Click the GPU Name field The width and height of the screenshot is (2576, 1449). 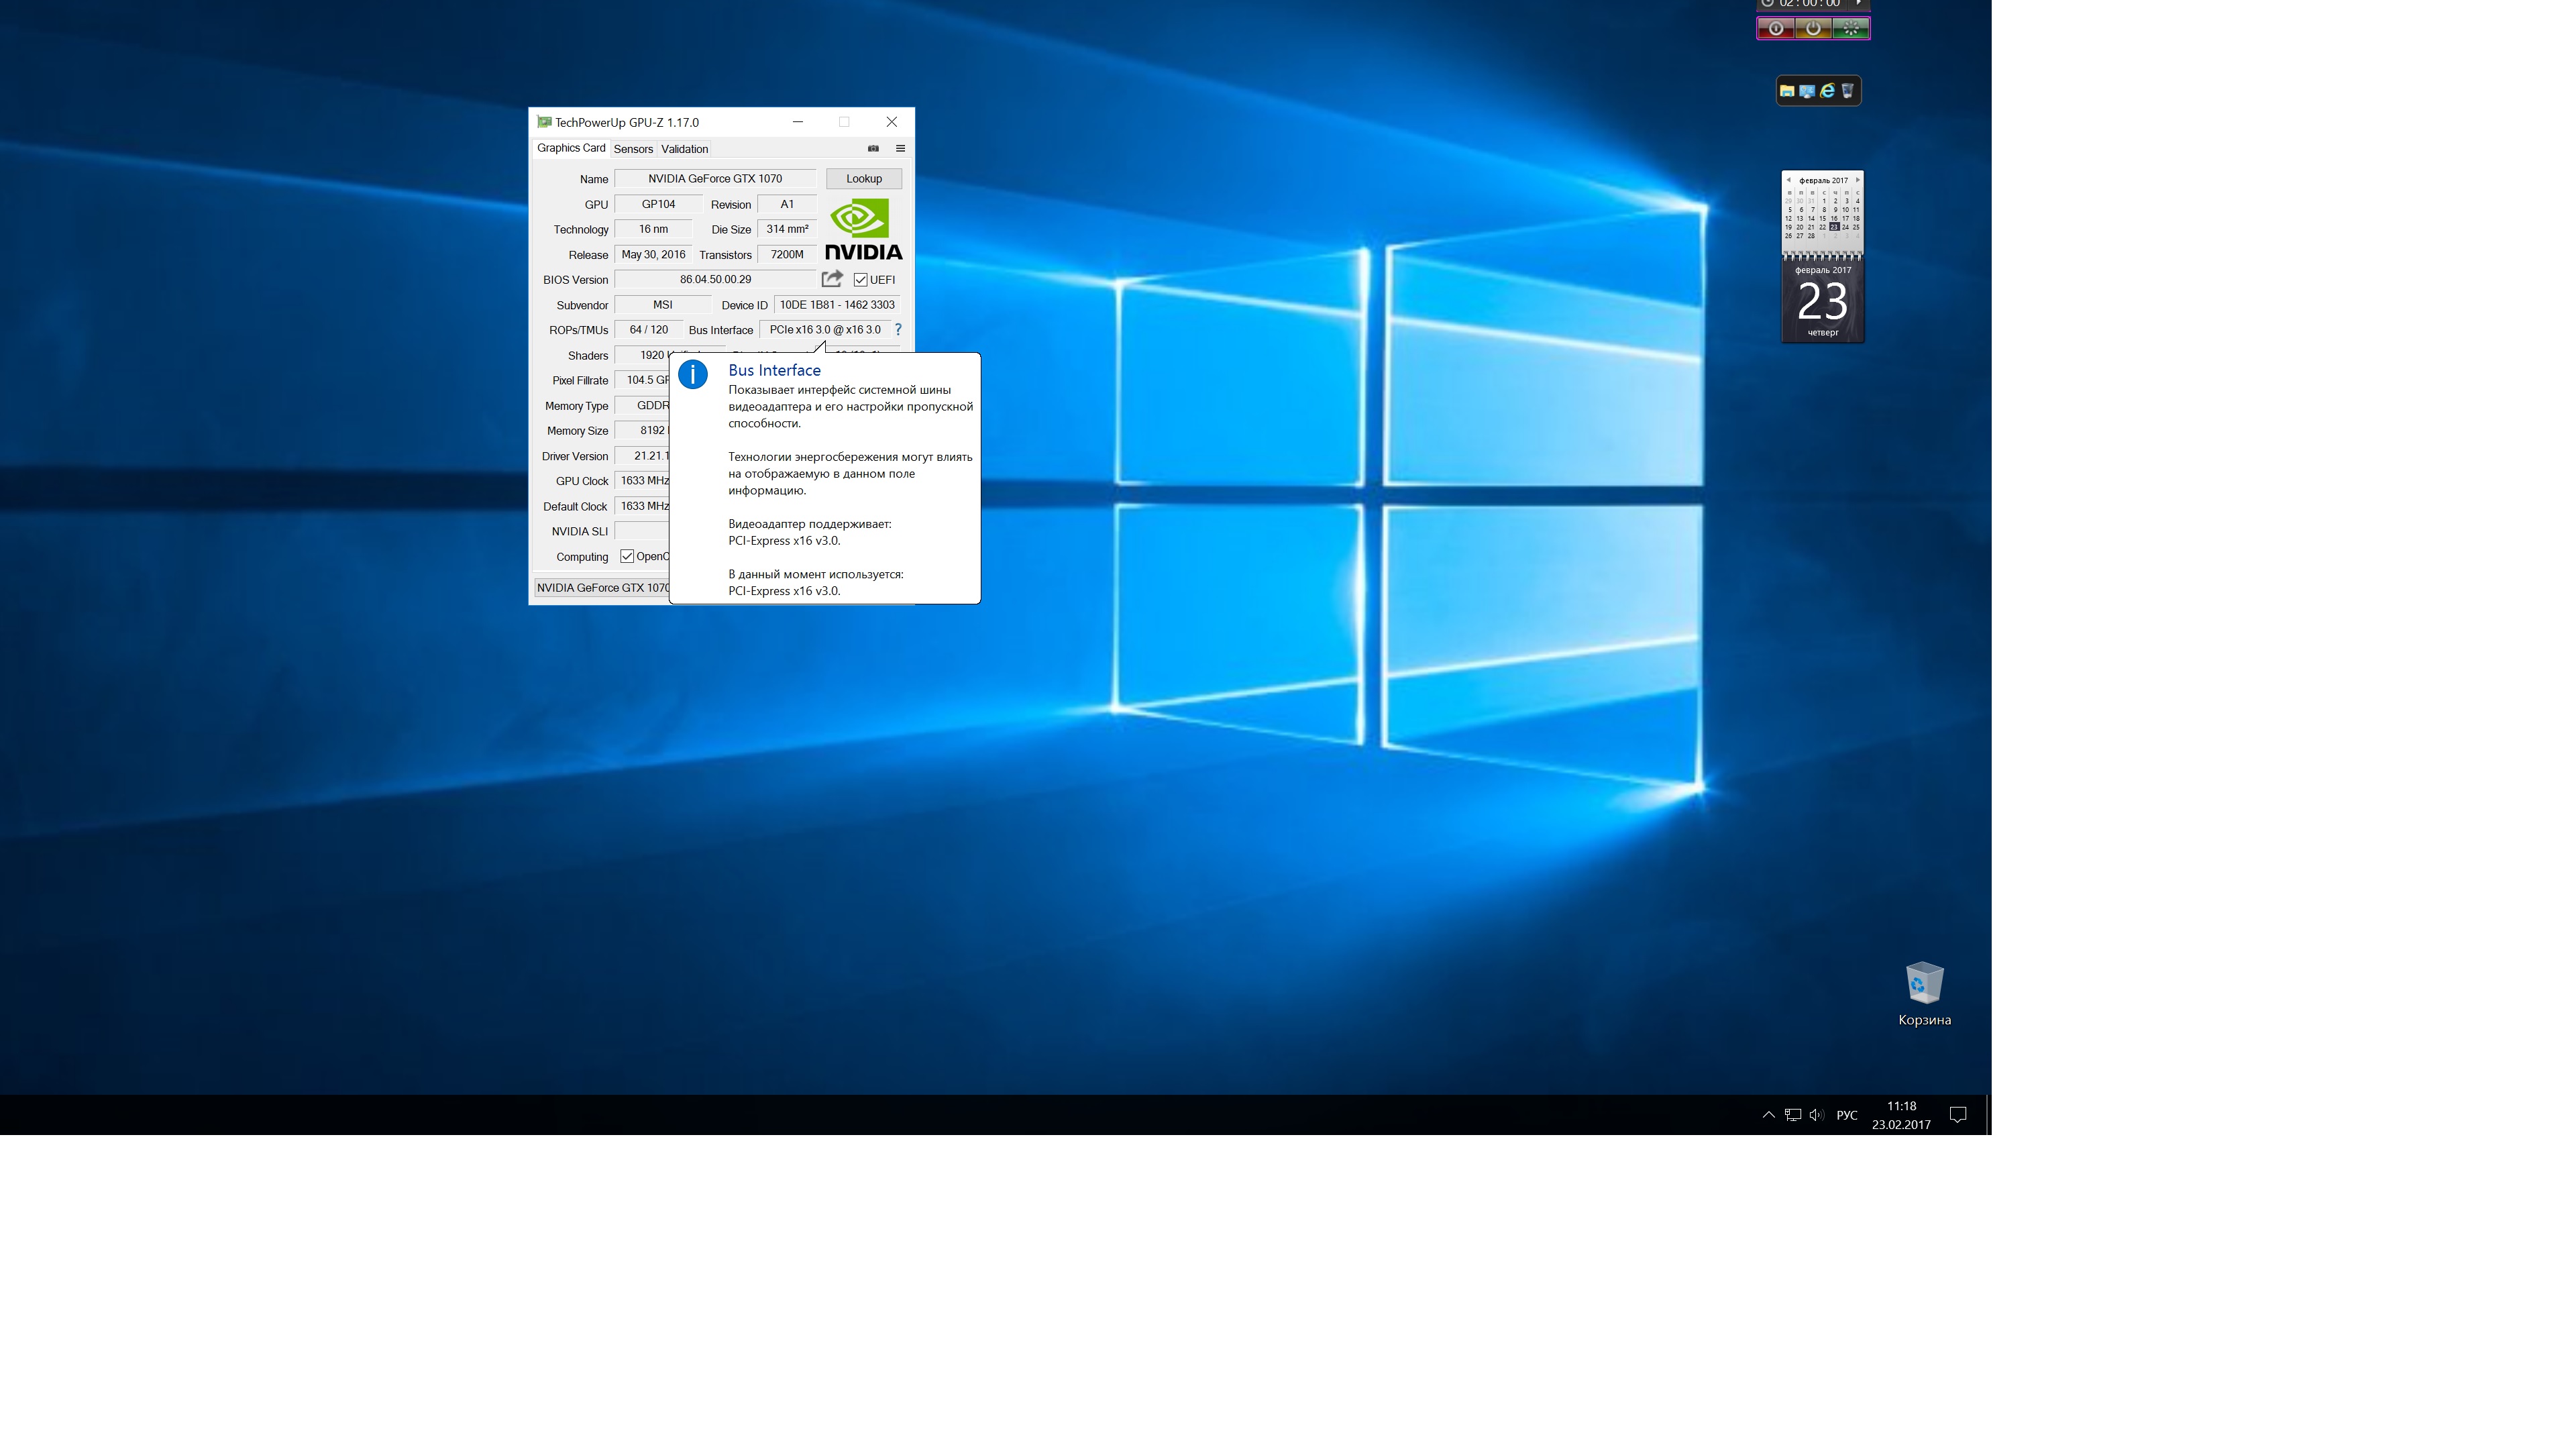click(715, 179)
